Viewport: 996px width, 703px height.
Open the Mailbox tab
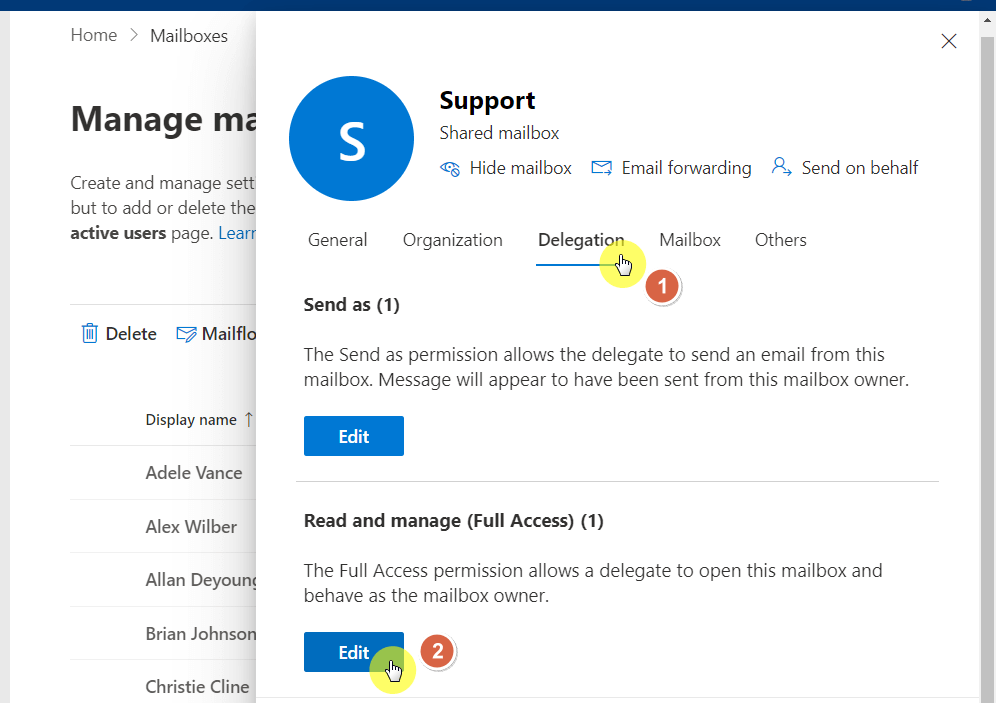tap(690, 240)
